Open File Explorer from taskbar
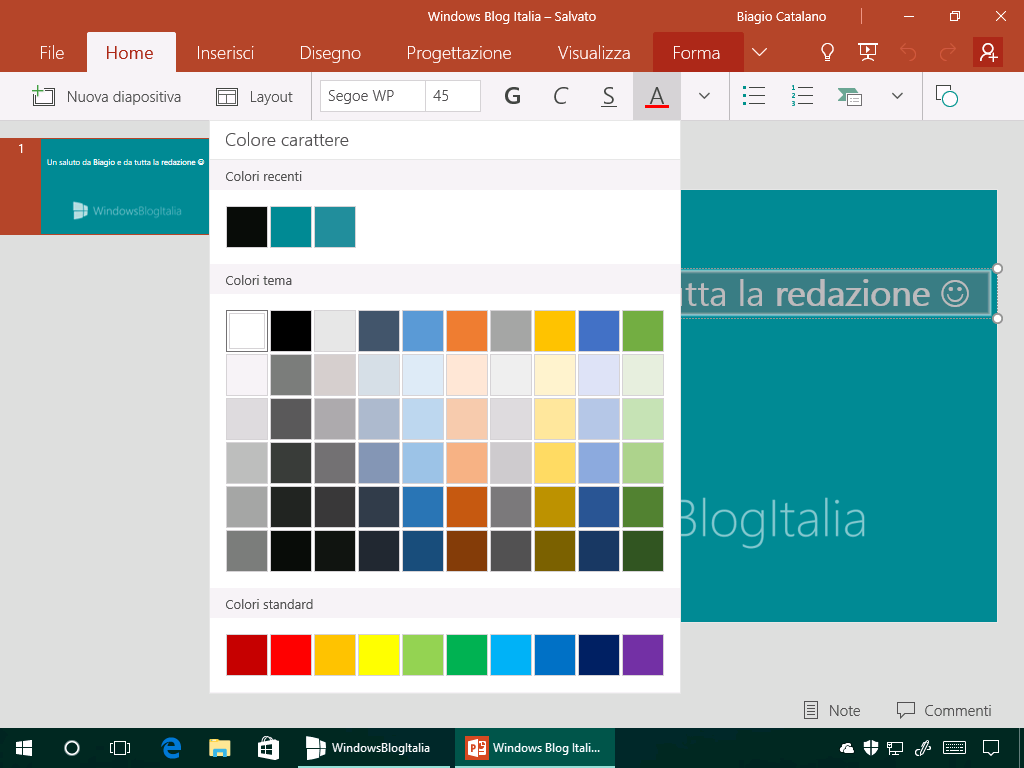1024x768 pixels. point(219,748)
